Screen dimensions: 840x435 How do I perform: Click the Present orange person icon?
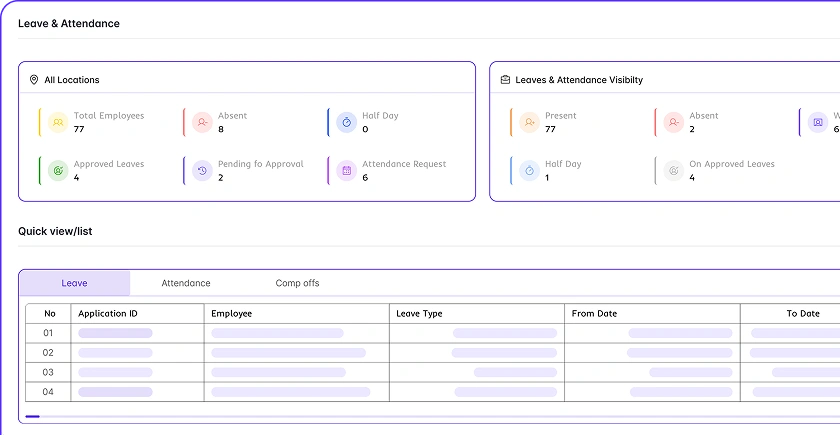point(529,123)
